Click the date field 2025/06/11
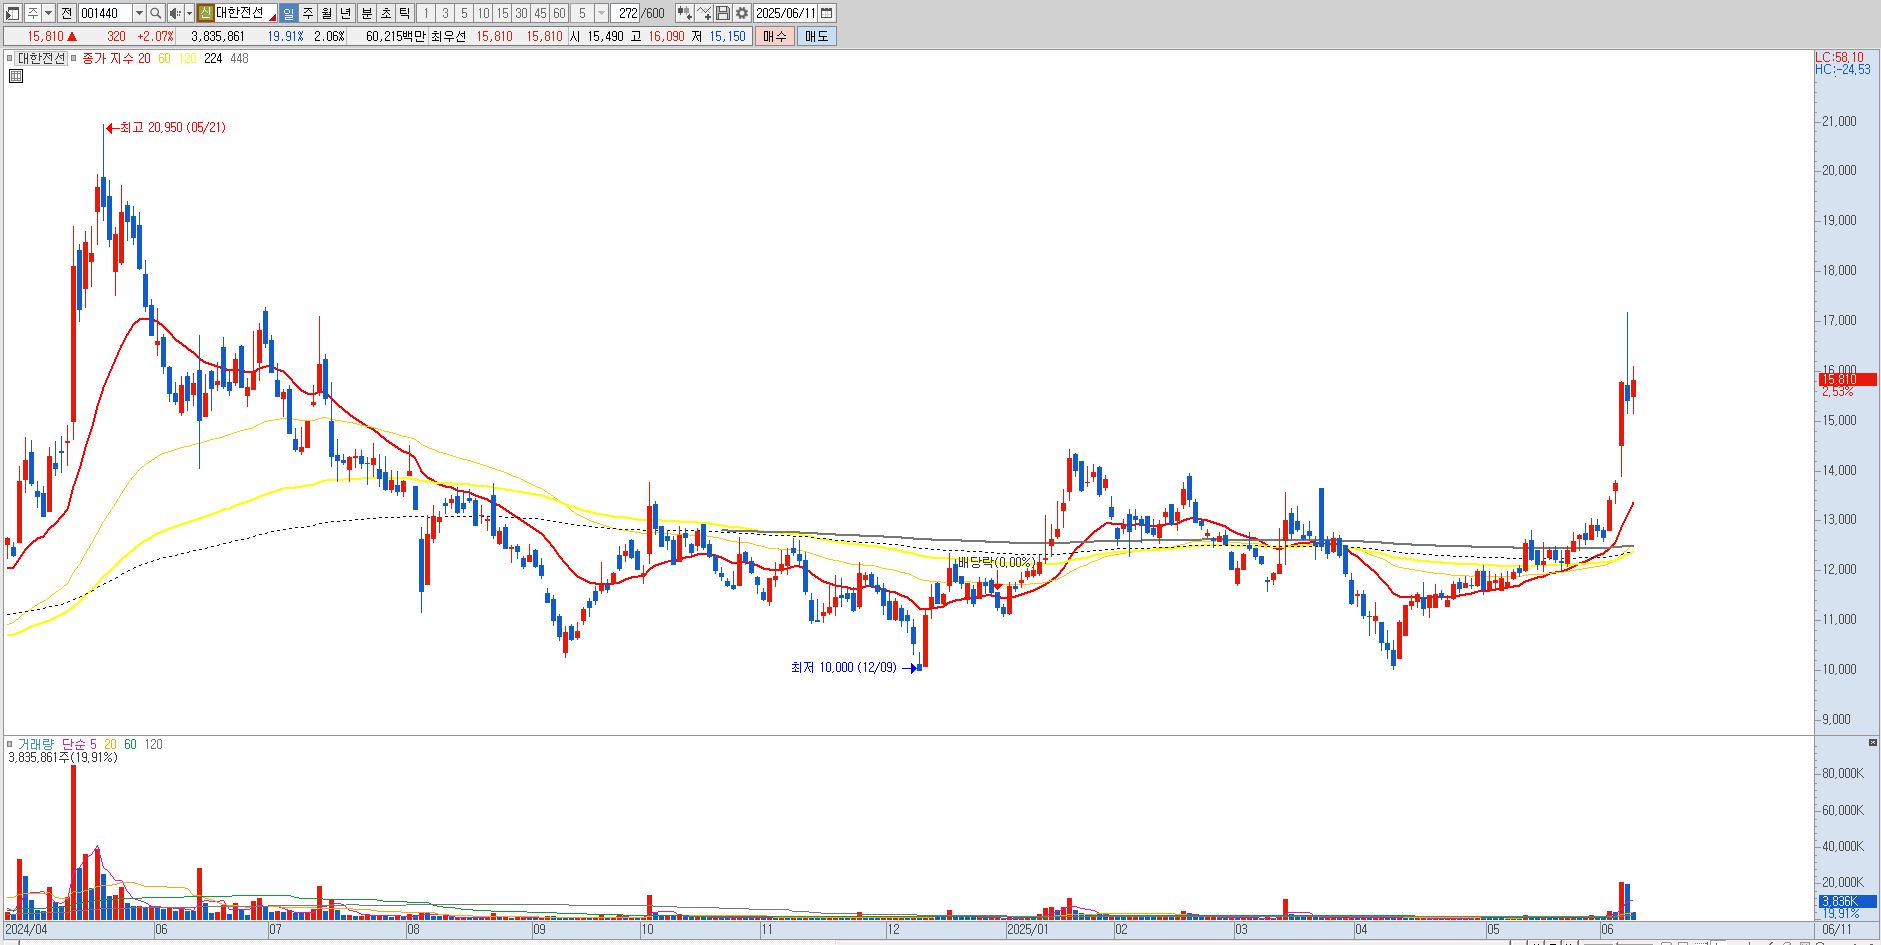The image size is (1881, 945). pos(785,13)
